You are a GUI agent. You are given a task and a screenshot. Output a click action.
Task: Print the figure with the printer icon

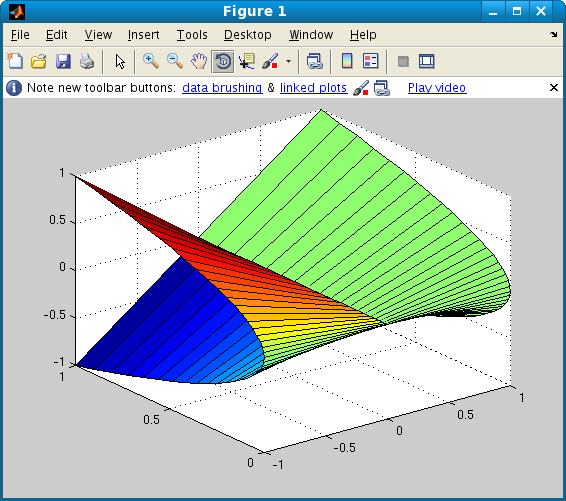[87, 61]
